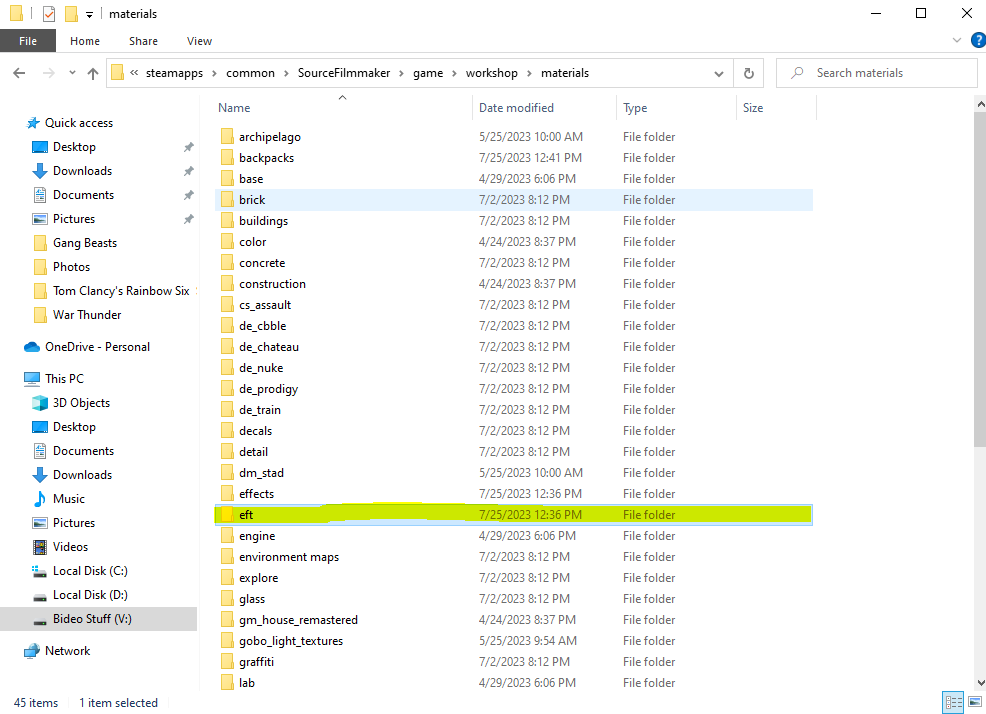Screen dimensions: 986x714
Task: Switch to Details view layout icon
Action: point(953,702)
